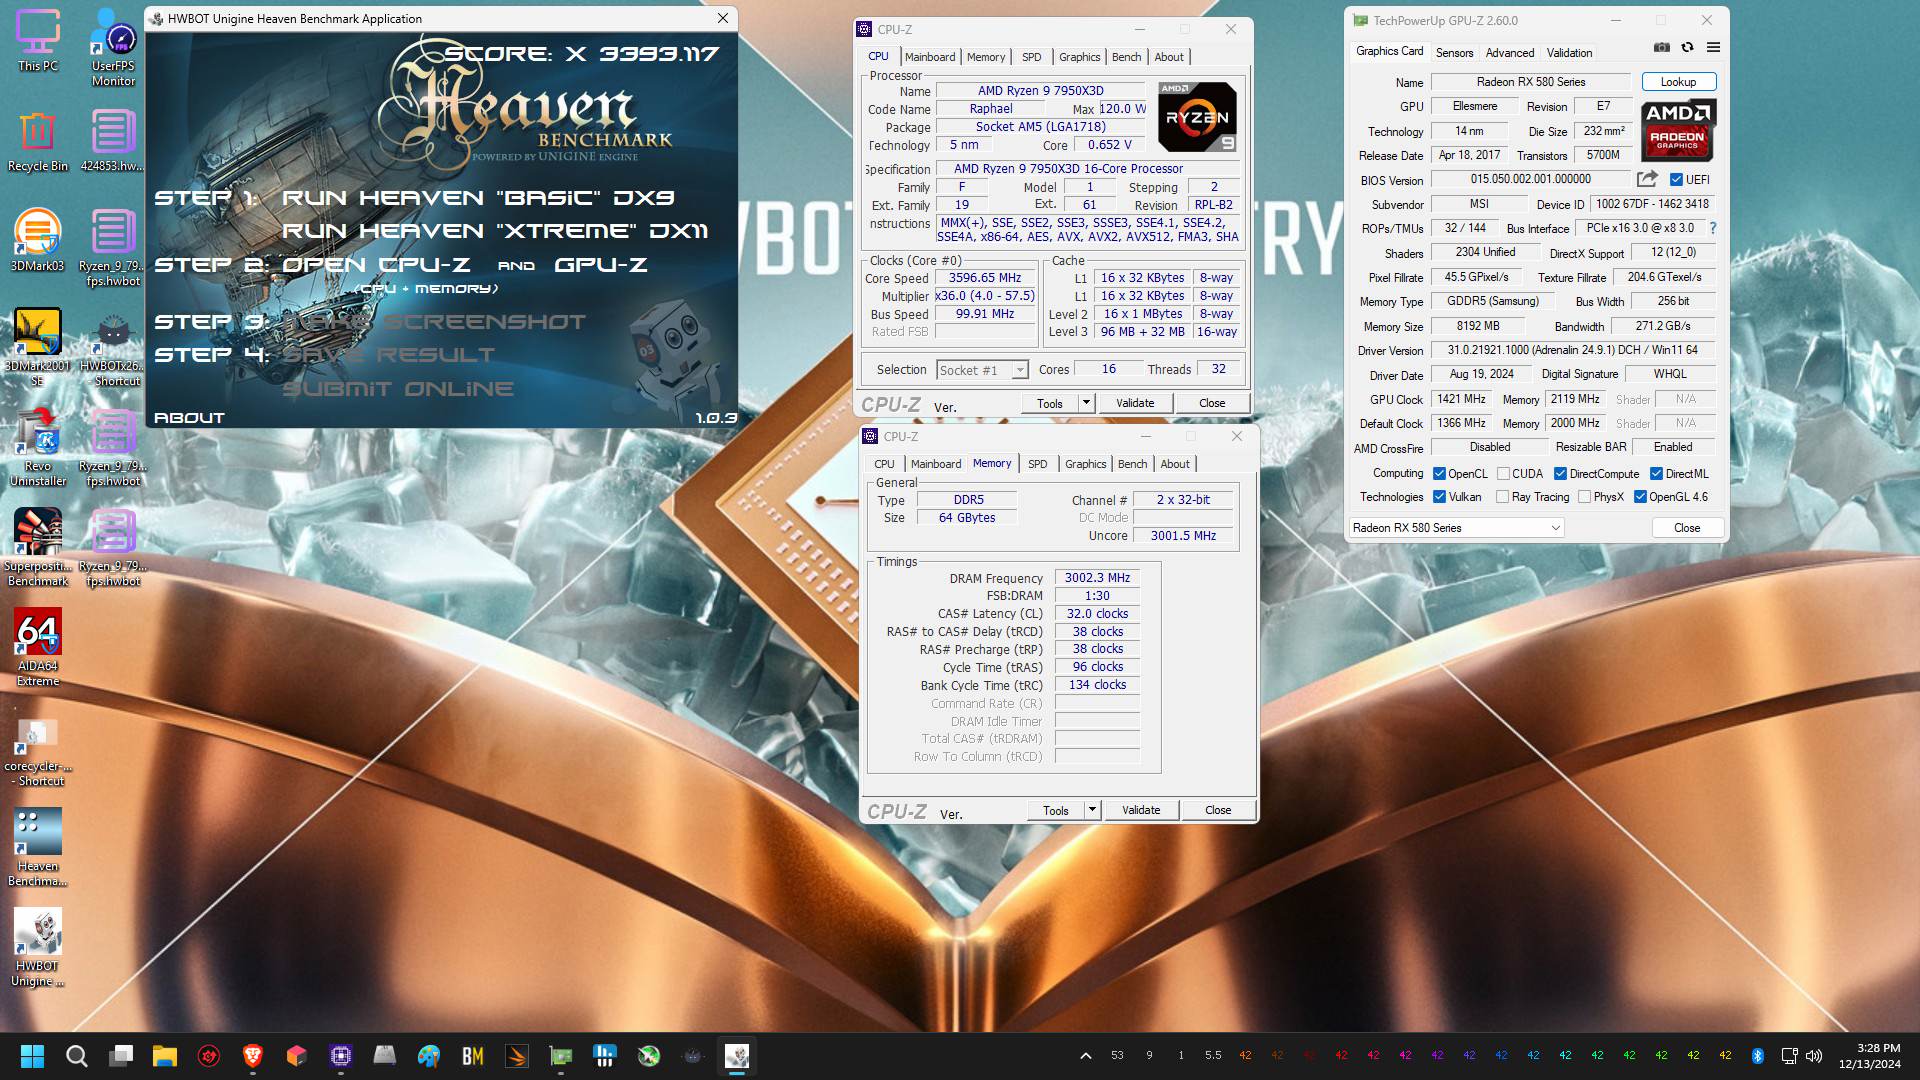Open Heaven Benchmark desktop icon
This screenshot has height=1080, width=1920.
37,847
